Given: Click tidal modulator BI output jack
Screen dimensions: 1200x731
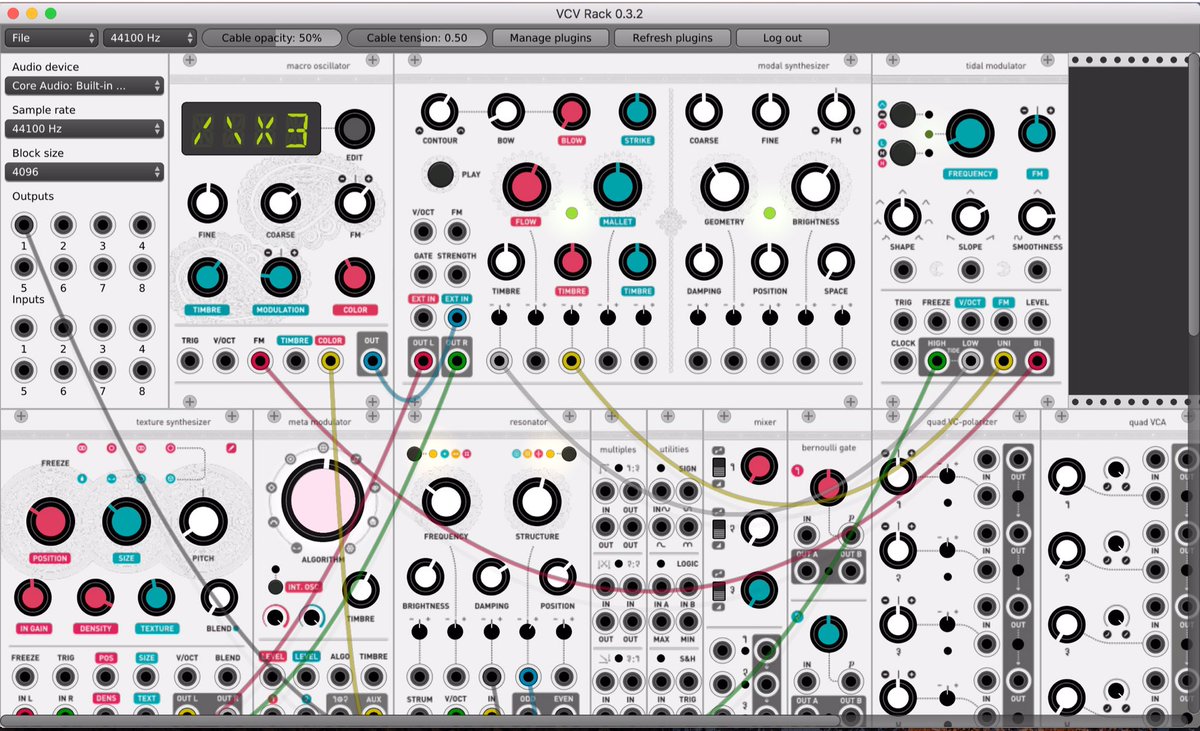Looking at the screenshot, I should (x=1037, y=361).
